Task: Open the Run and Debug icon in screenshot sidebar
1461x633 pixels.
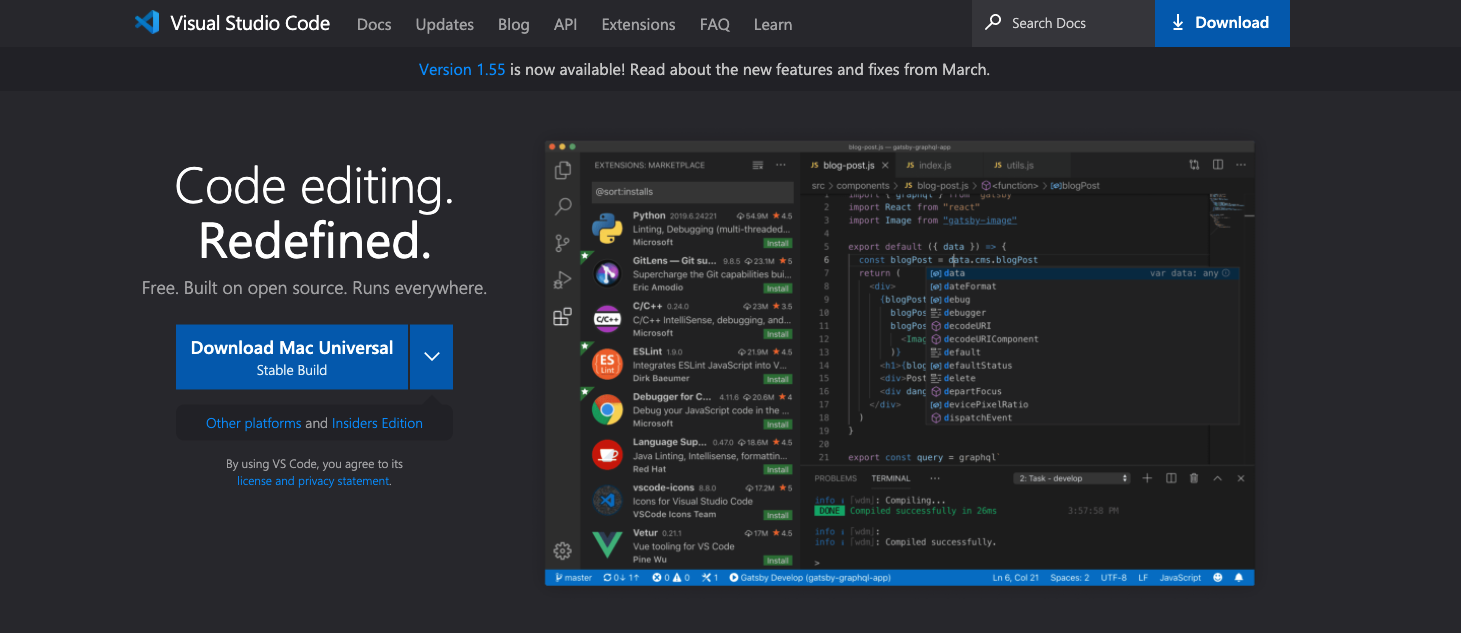Action: pyautogui.click(x=563, y=280)
